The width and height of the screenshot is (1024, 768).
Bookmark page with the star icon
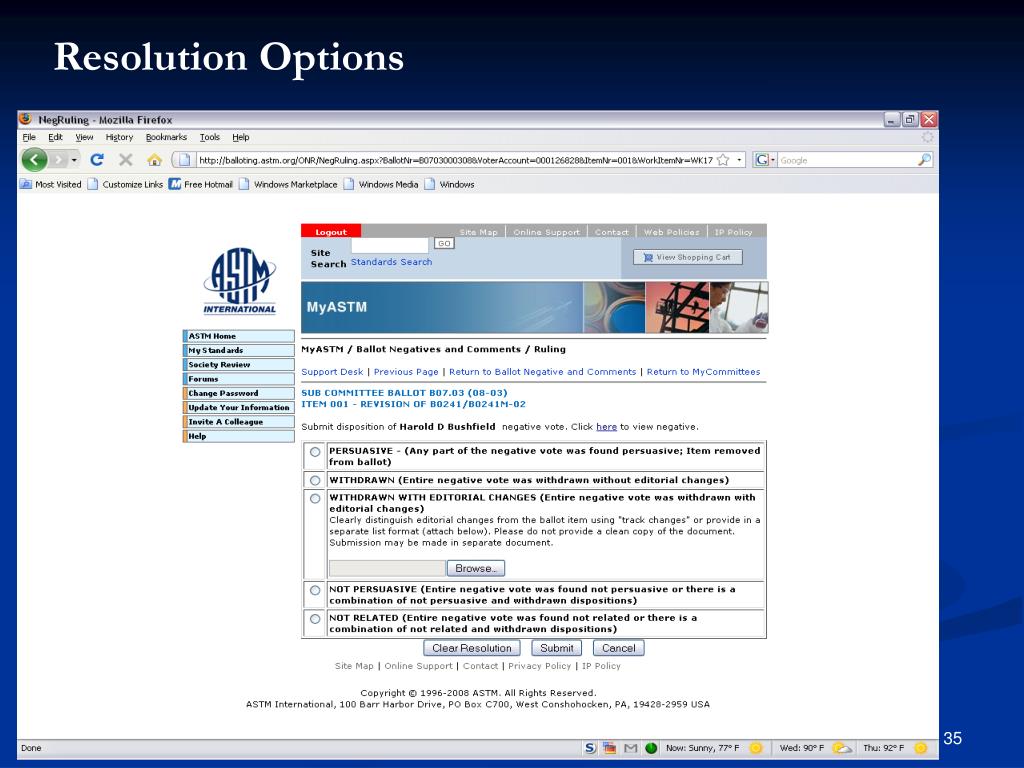coord(723,160)
